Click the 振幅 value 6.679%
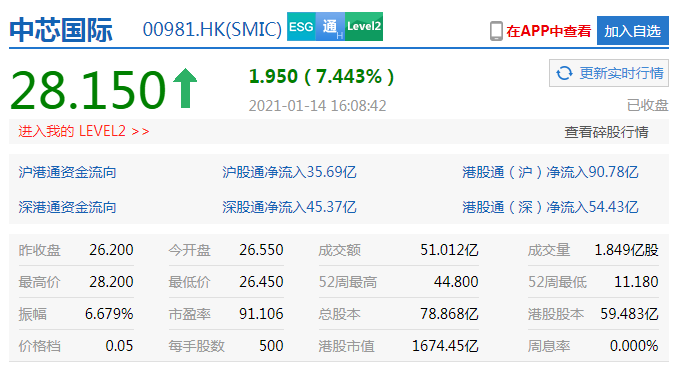This screenshot has width=683, height=371. click(109, 314)
